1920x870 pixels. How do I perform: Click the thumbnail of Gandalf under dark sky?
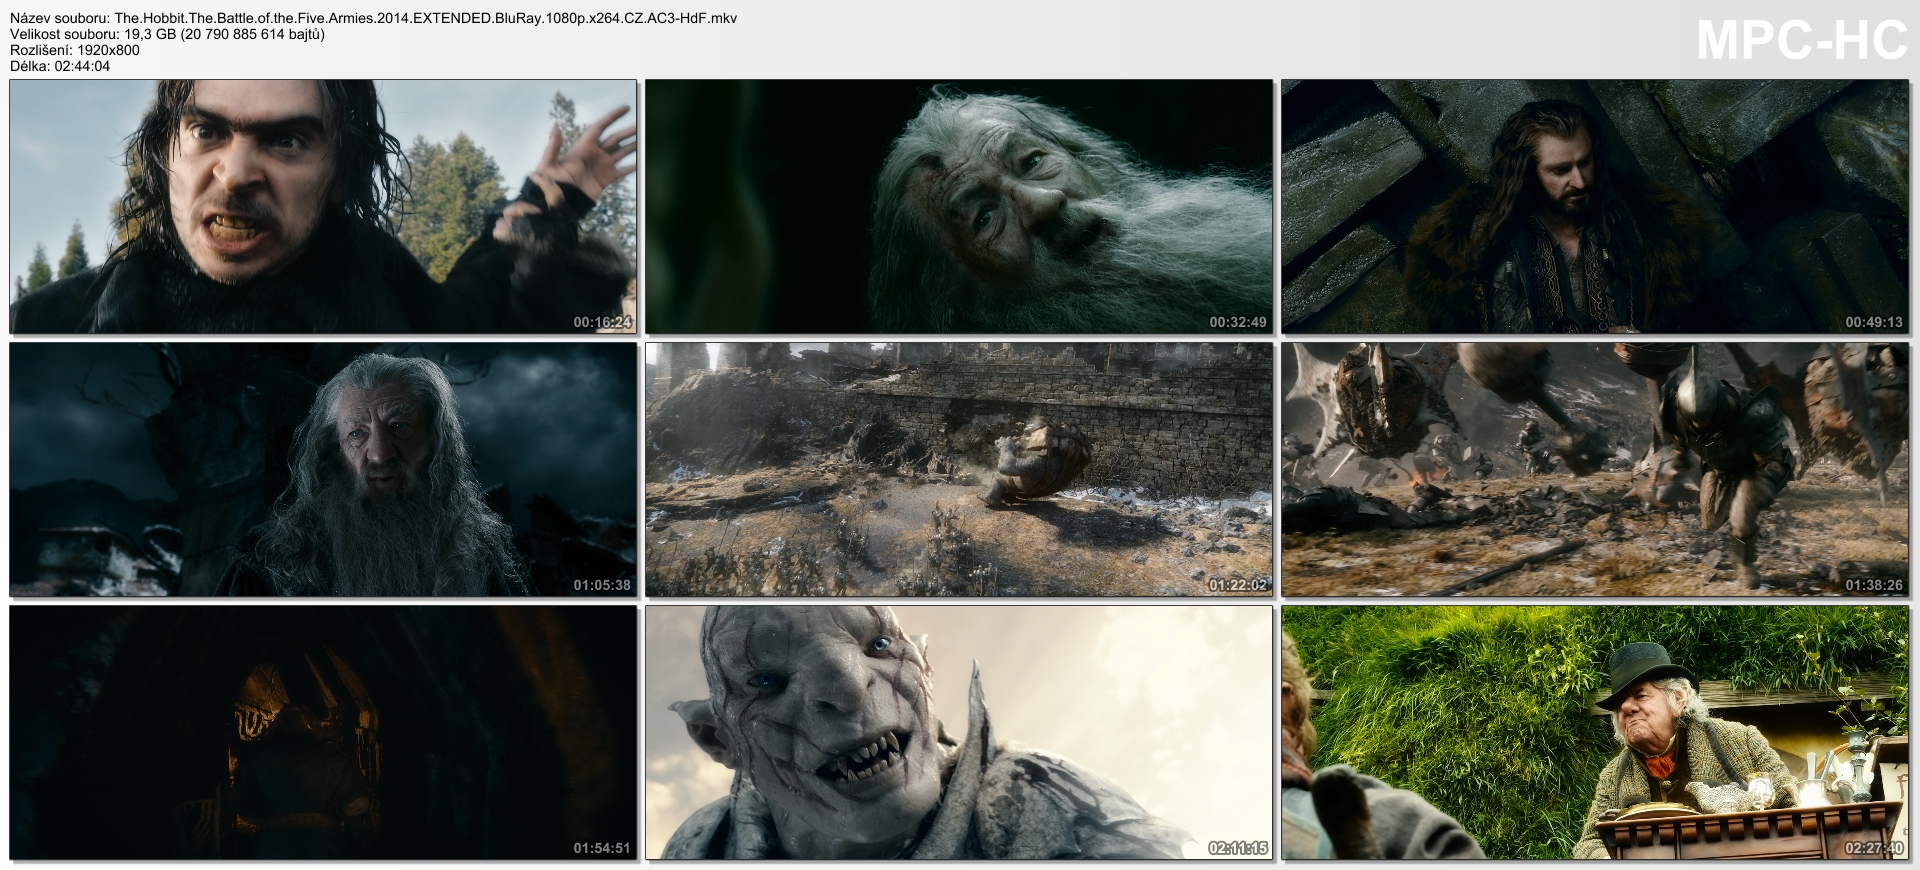tap(323, 469)
